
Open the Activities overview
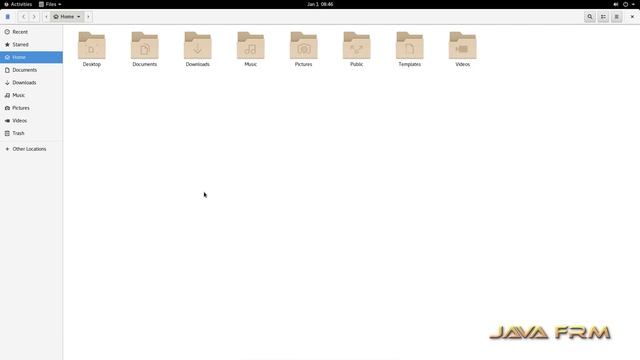click(18, 4)
